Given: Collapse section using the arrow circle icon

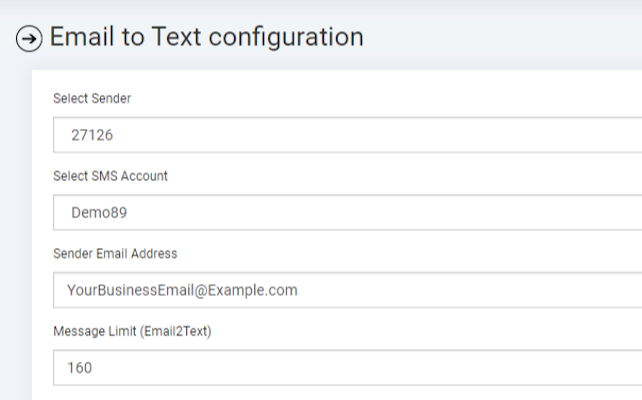Looking at the screenshot, I should click(30, 39).
